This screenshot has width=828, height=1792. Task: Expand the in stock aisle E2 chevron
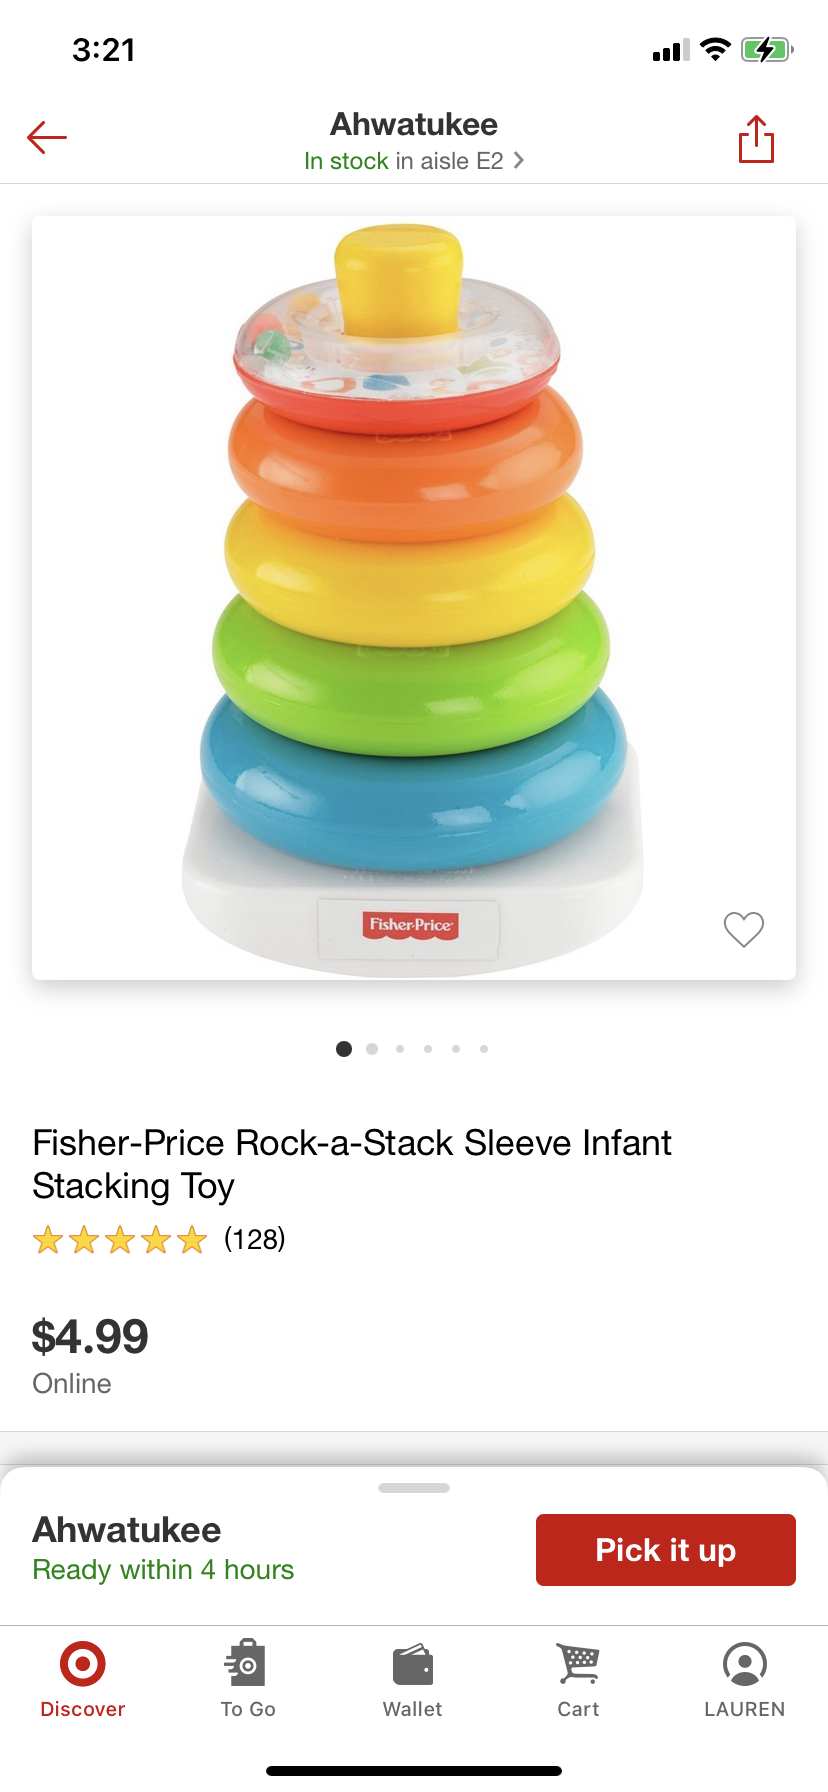(518, 161)
